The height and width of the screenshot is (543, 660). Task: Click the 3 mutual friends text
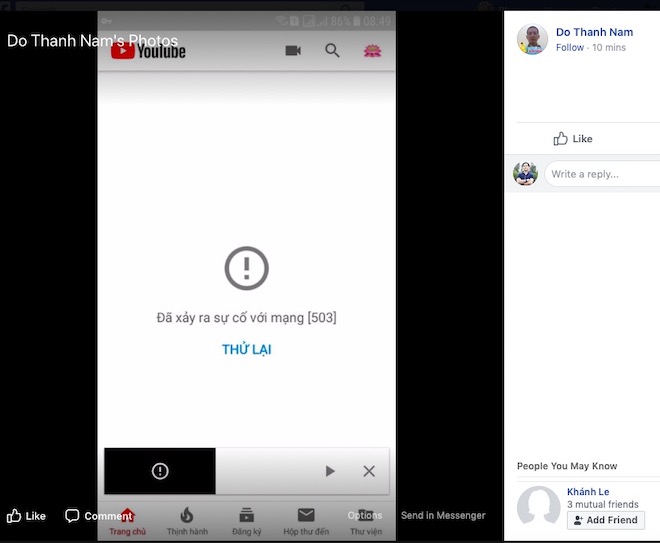click(x=602, y=504)
